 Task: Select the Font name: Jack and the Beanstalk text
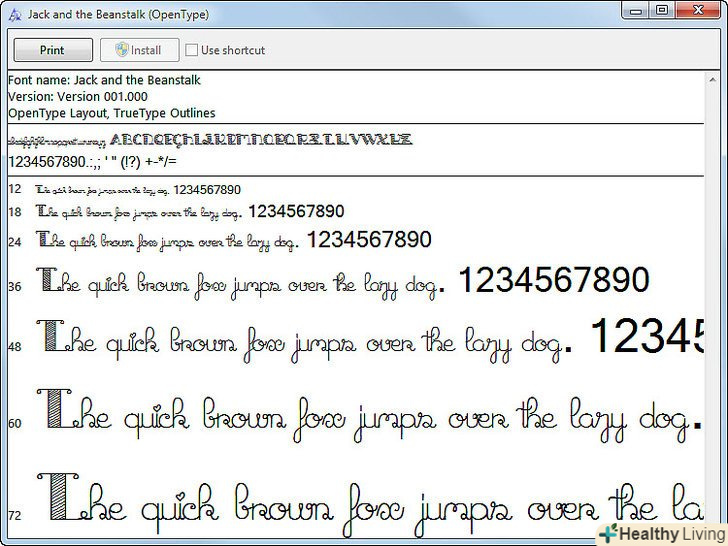[104, 80]
